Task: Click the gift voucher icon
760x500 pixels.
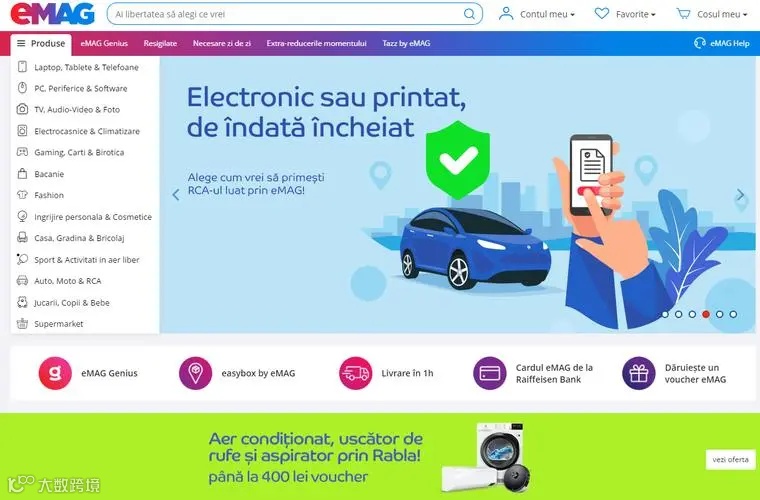Action: coord(639,373)
